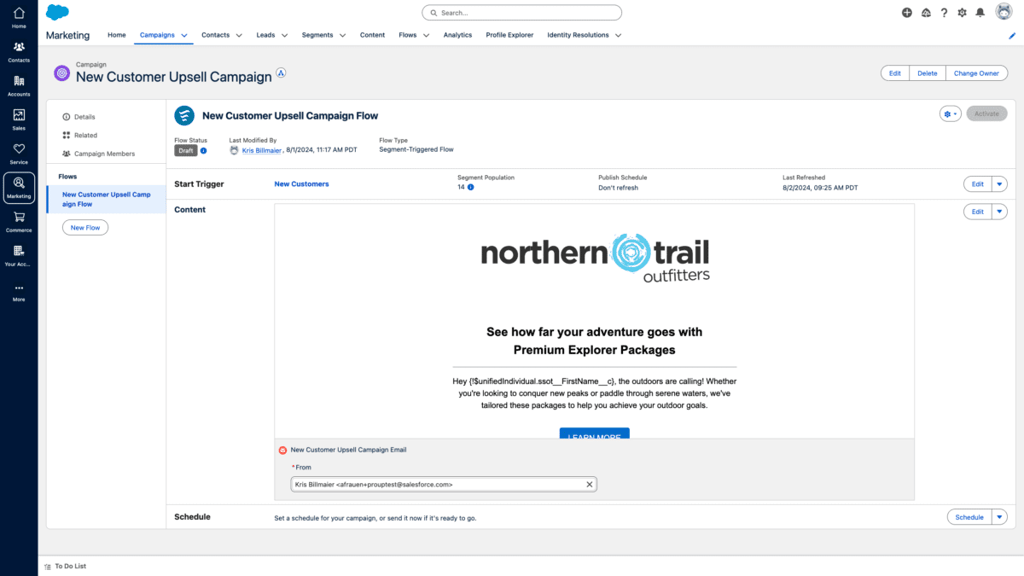Clear the From email field with X
Viewport: 1024px width, 576px height.
[589, 485]
